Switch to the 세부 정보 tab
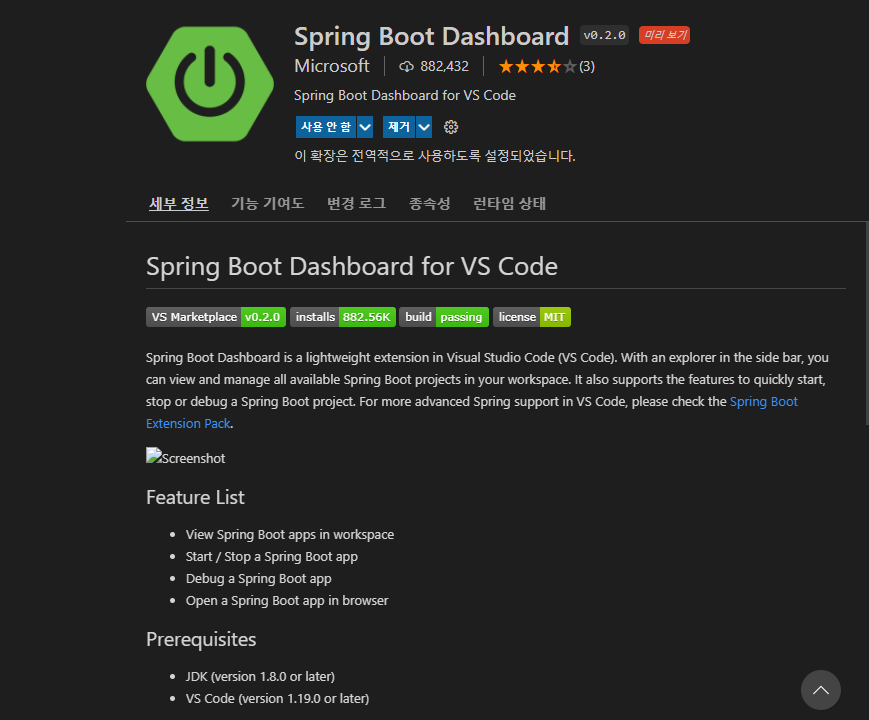Screen dimensions: 869x720 tap(179, 203)
